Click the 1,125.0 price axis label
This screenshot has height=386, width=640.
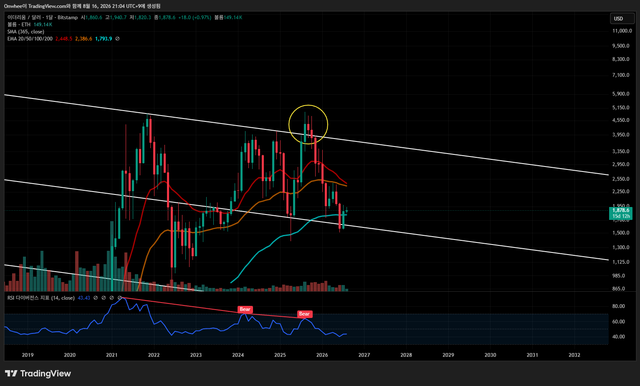621,262
